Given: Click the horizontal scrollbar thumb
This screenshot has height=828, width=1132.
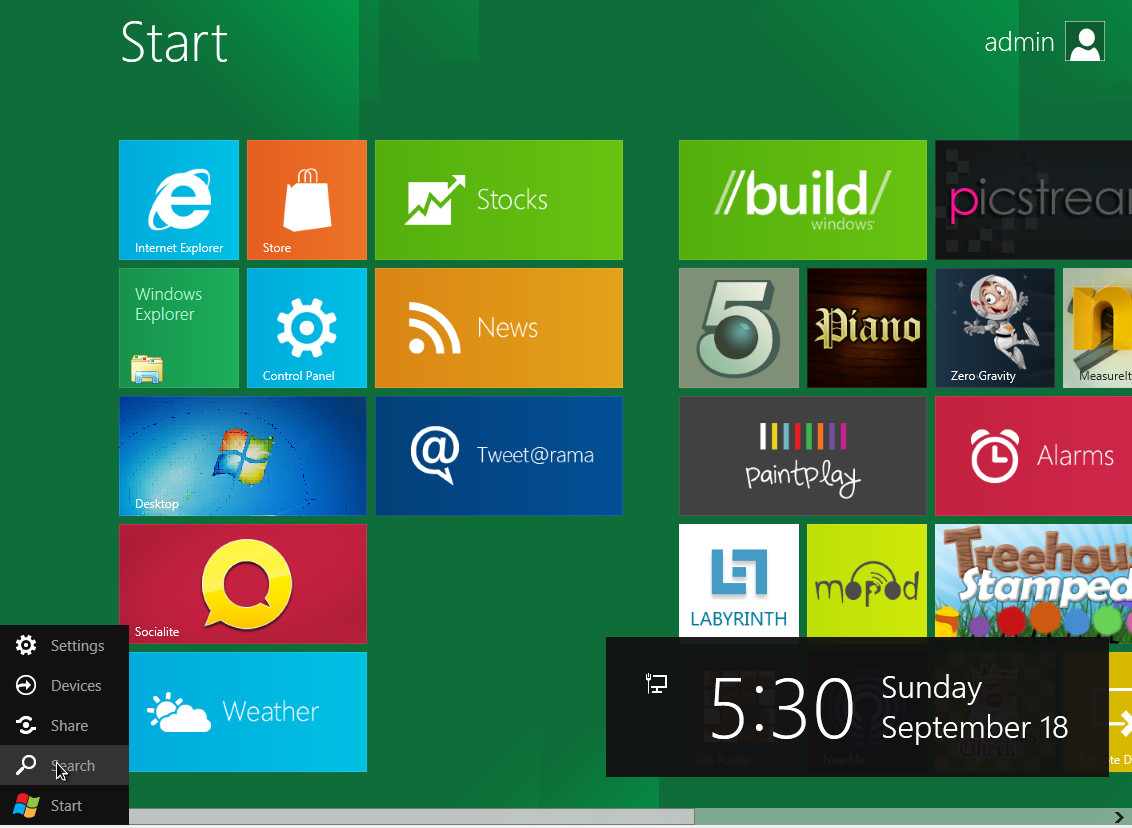Looking at the screenshot, I should click(x=412, y=816).
